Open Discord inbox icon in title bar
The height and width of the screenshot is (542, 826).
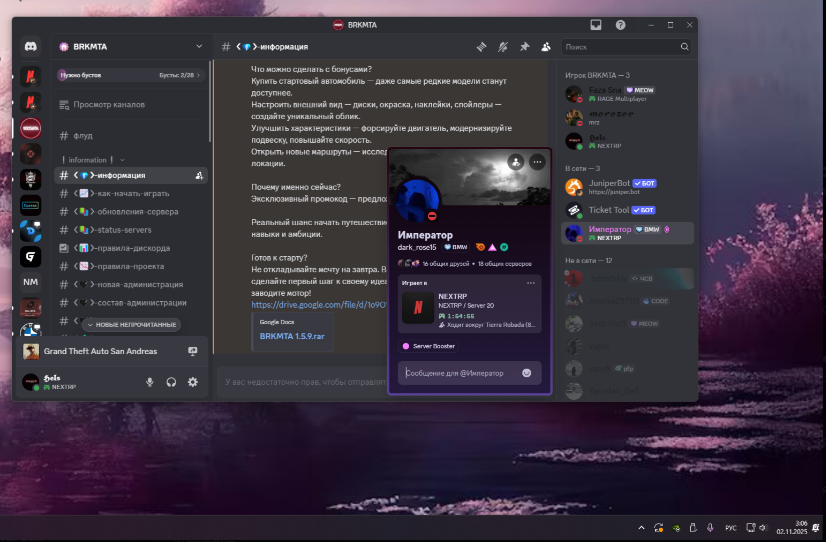pos(597,24)
